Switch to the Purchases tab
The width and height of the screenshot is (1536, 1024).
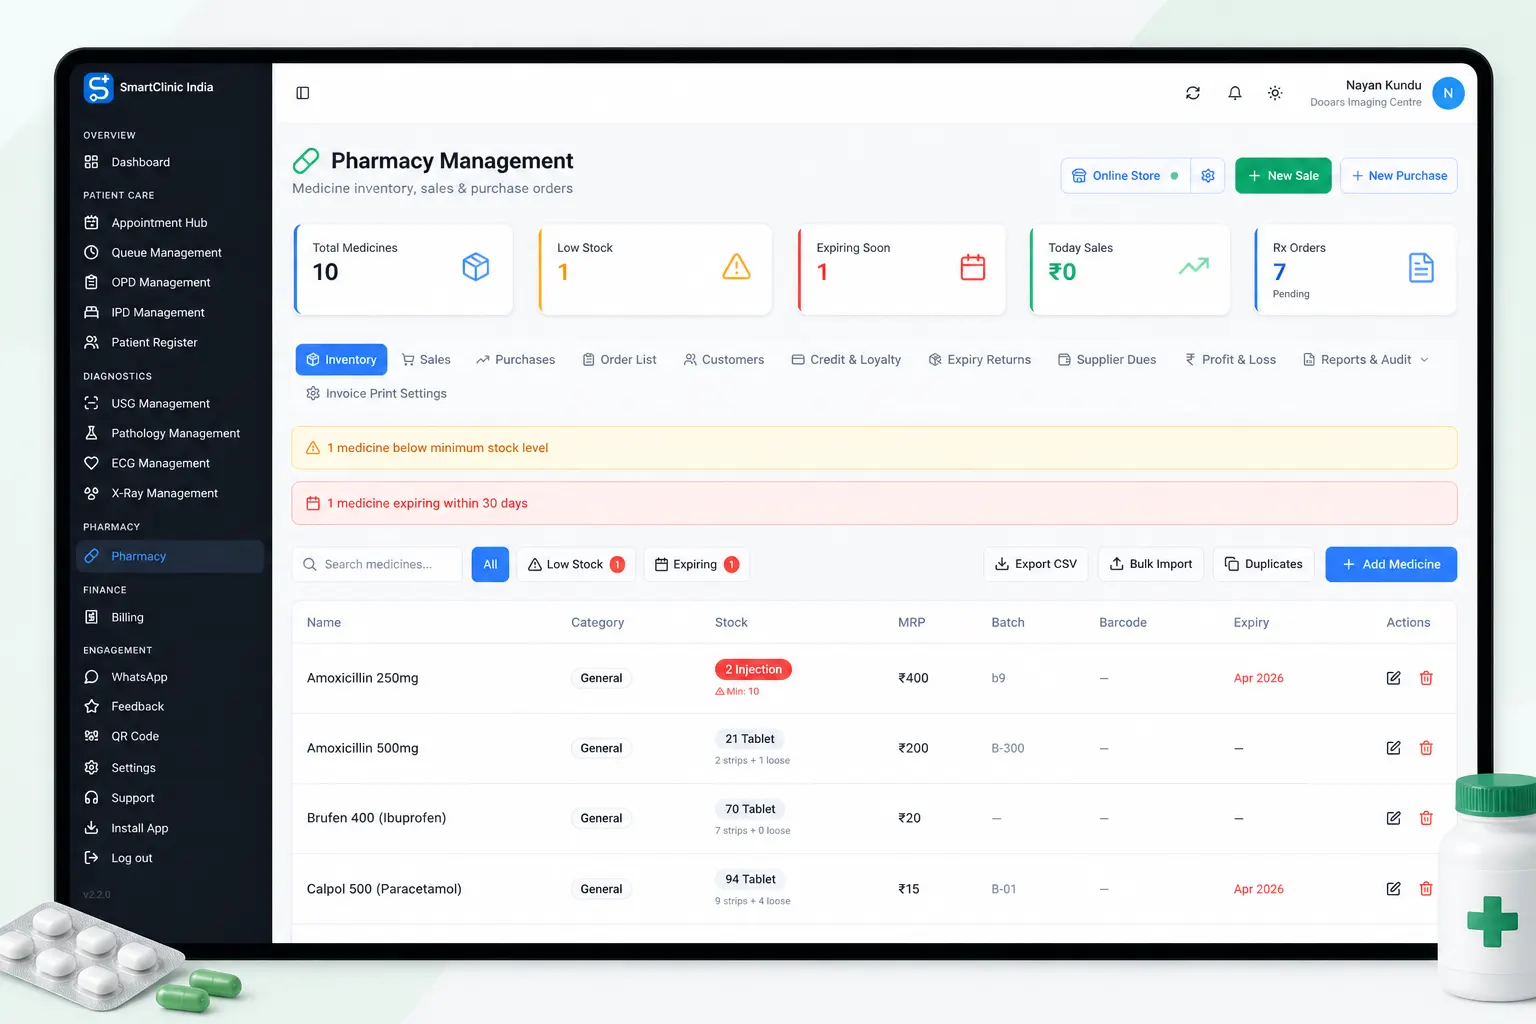(x=516, y=360)
